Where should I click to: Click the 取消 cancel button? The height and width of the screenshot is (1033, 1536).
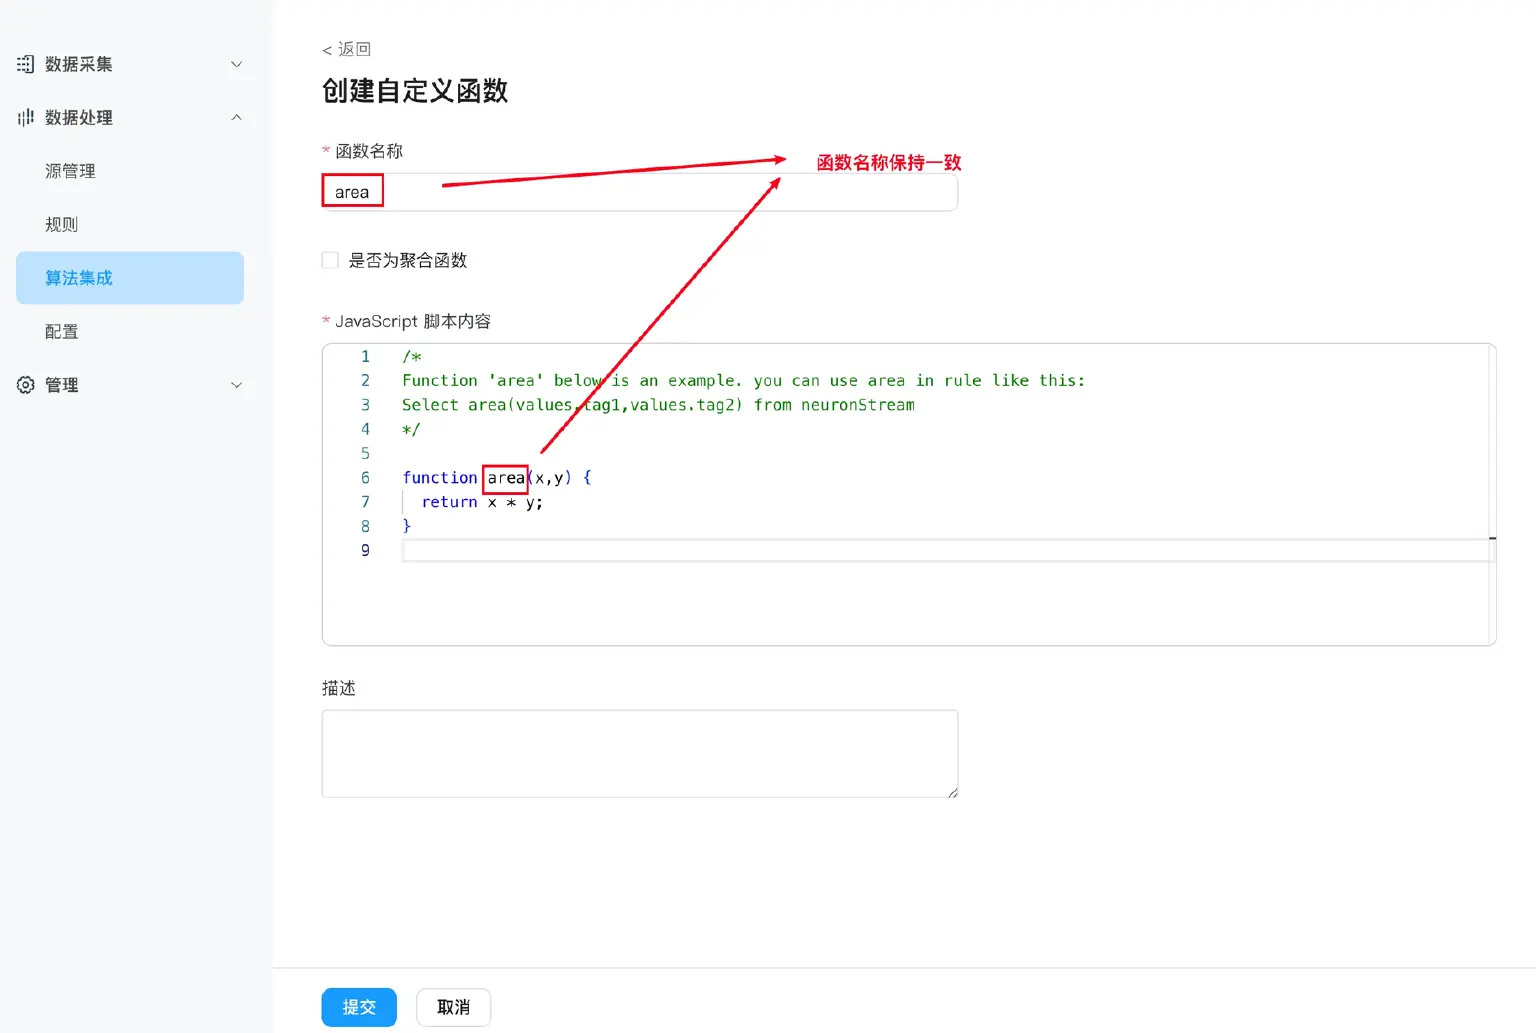[453, 1007]
